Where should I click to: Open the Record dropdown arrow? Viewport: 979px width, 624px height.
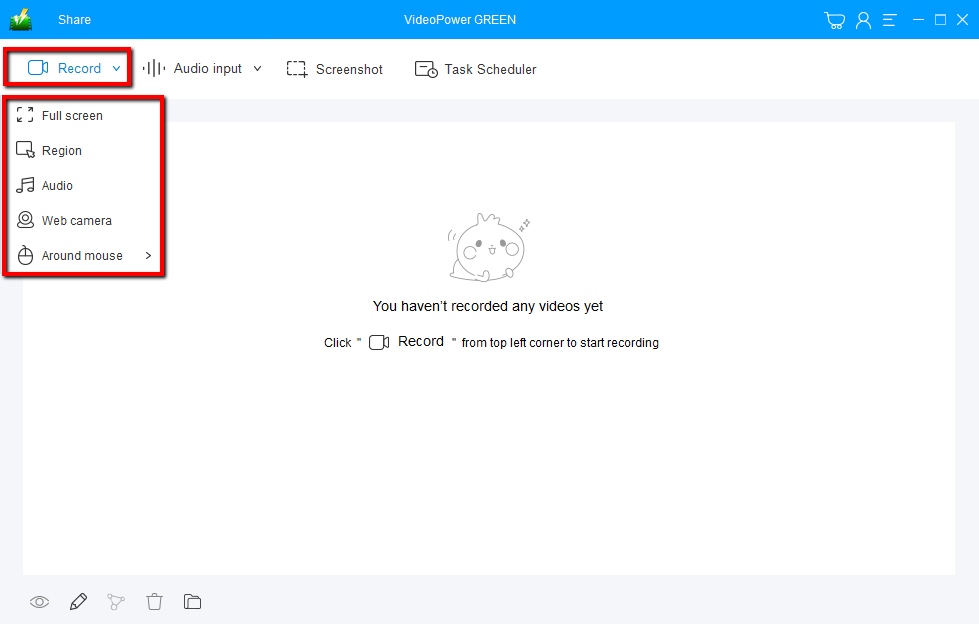coord(117,67)
